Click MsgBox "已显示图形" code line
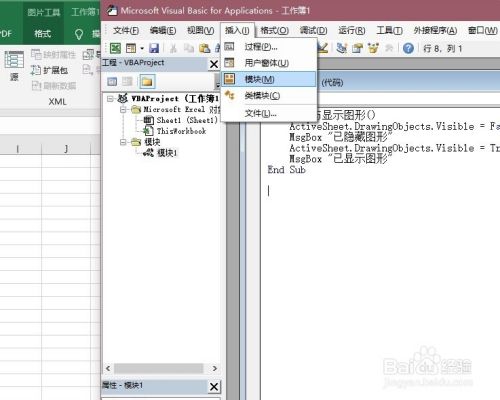The image size is (500, 400). 340,159
